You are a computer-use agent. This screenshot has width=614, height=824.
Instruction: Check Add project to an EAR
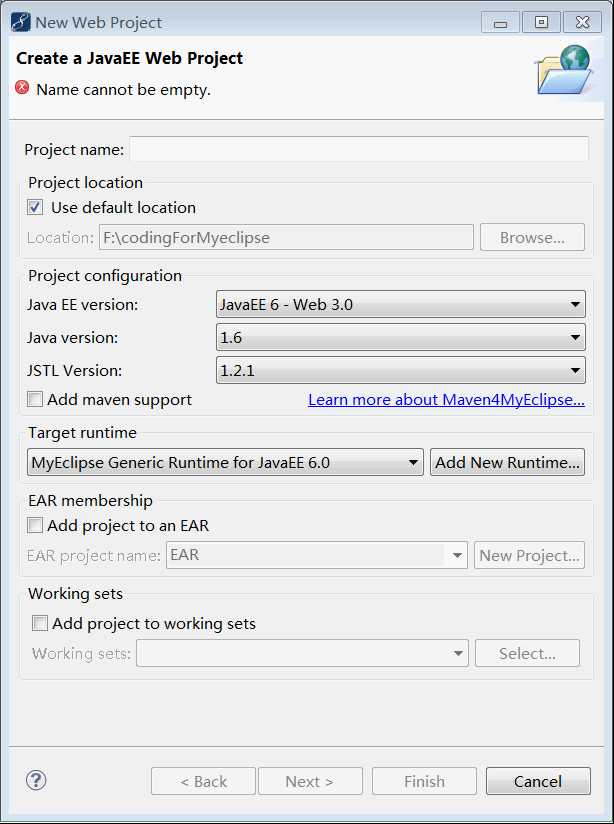coord(35,525)
